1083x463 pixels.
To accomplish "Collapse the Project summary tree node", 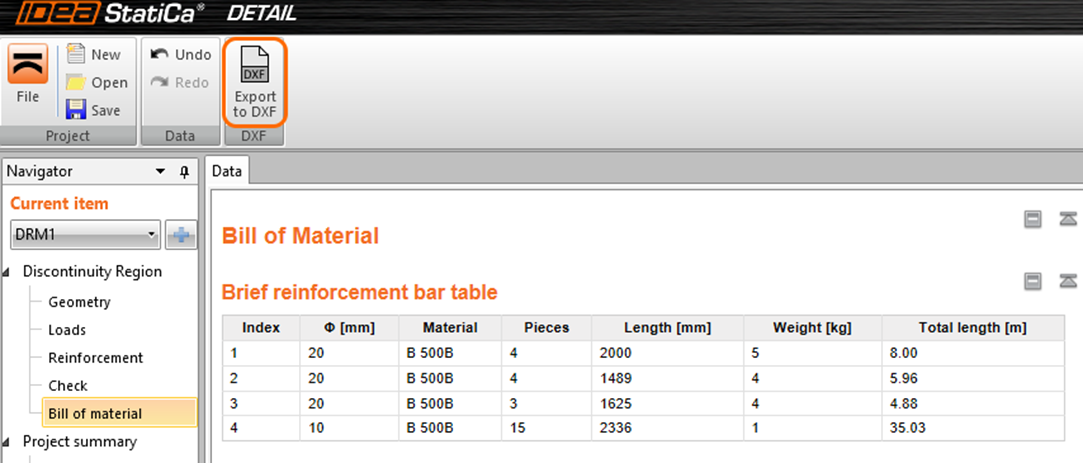I will point(6,442).
